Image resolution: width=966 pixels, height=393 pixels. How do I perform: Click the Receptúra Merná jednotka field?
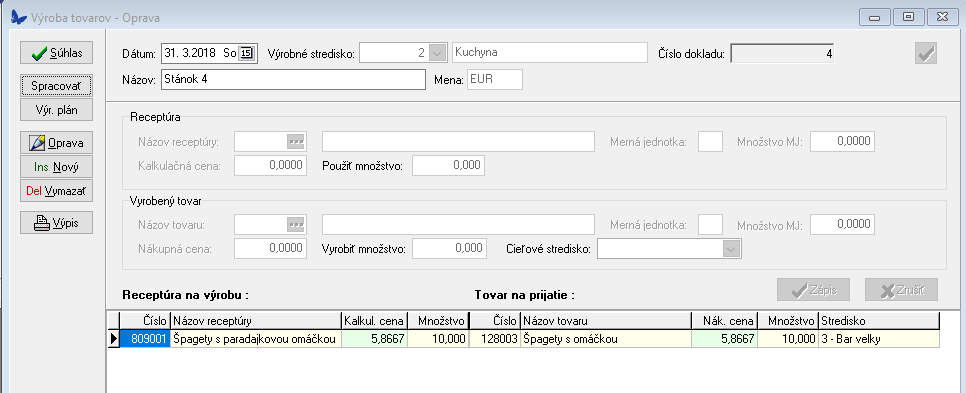(710, 142)
